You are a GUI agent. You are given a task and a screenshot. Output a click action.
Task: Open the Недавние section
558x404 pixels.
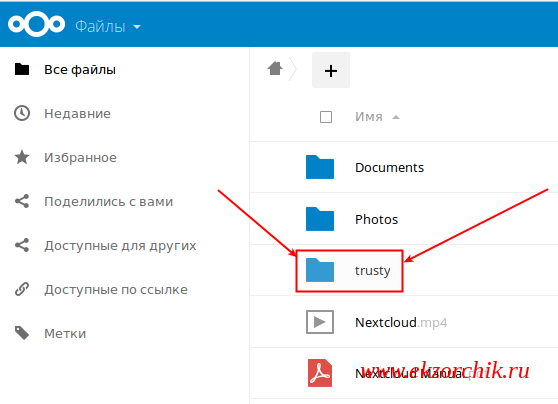pos(77,114)
